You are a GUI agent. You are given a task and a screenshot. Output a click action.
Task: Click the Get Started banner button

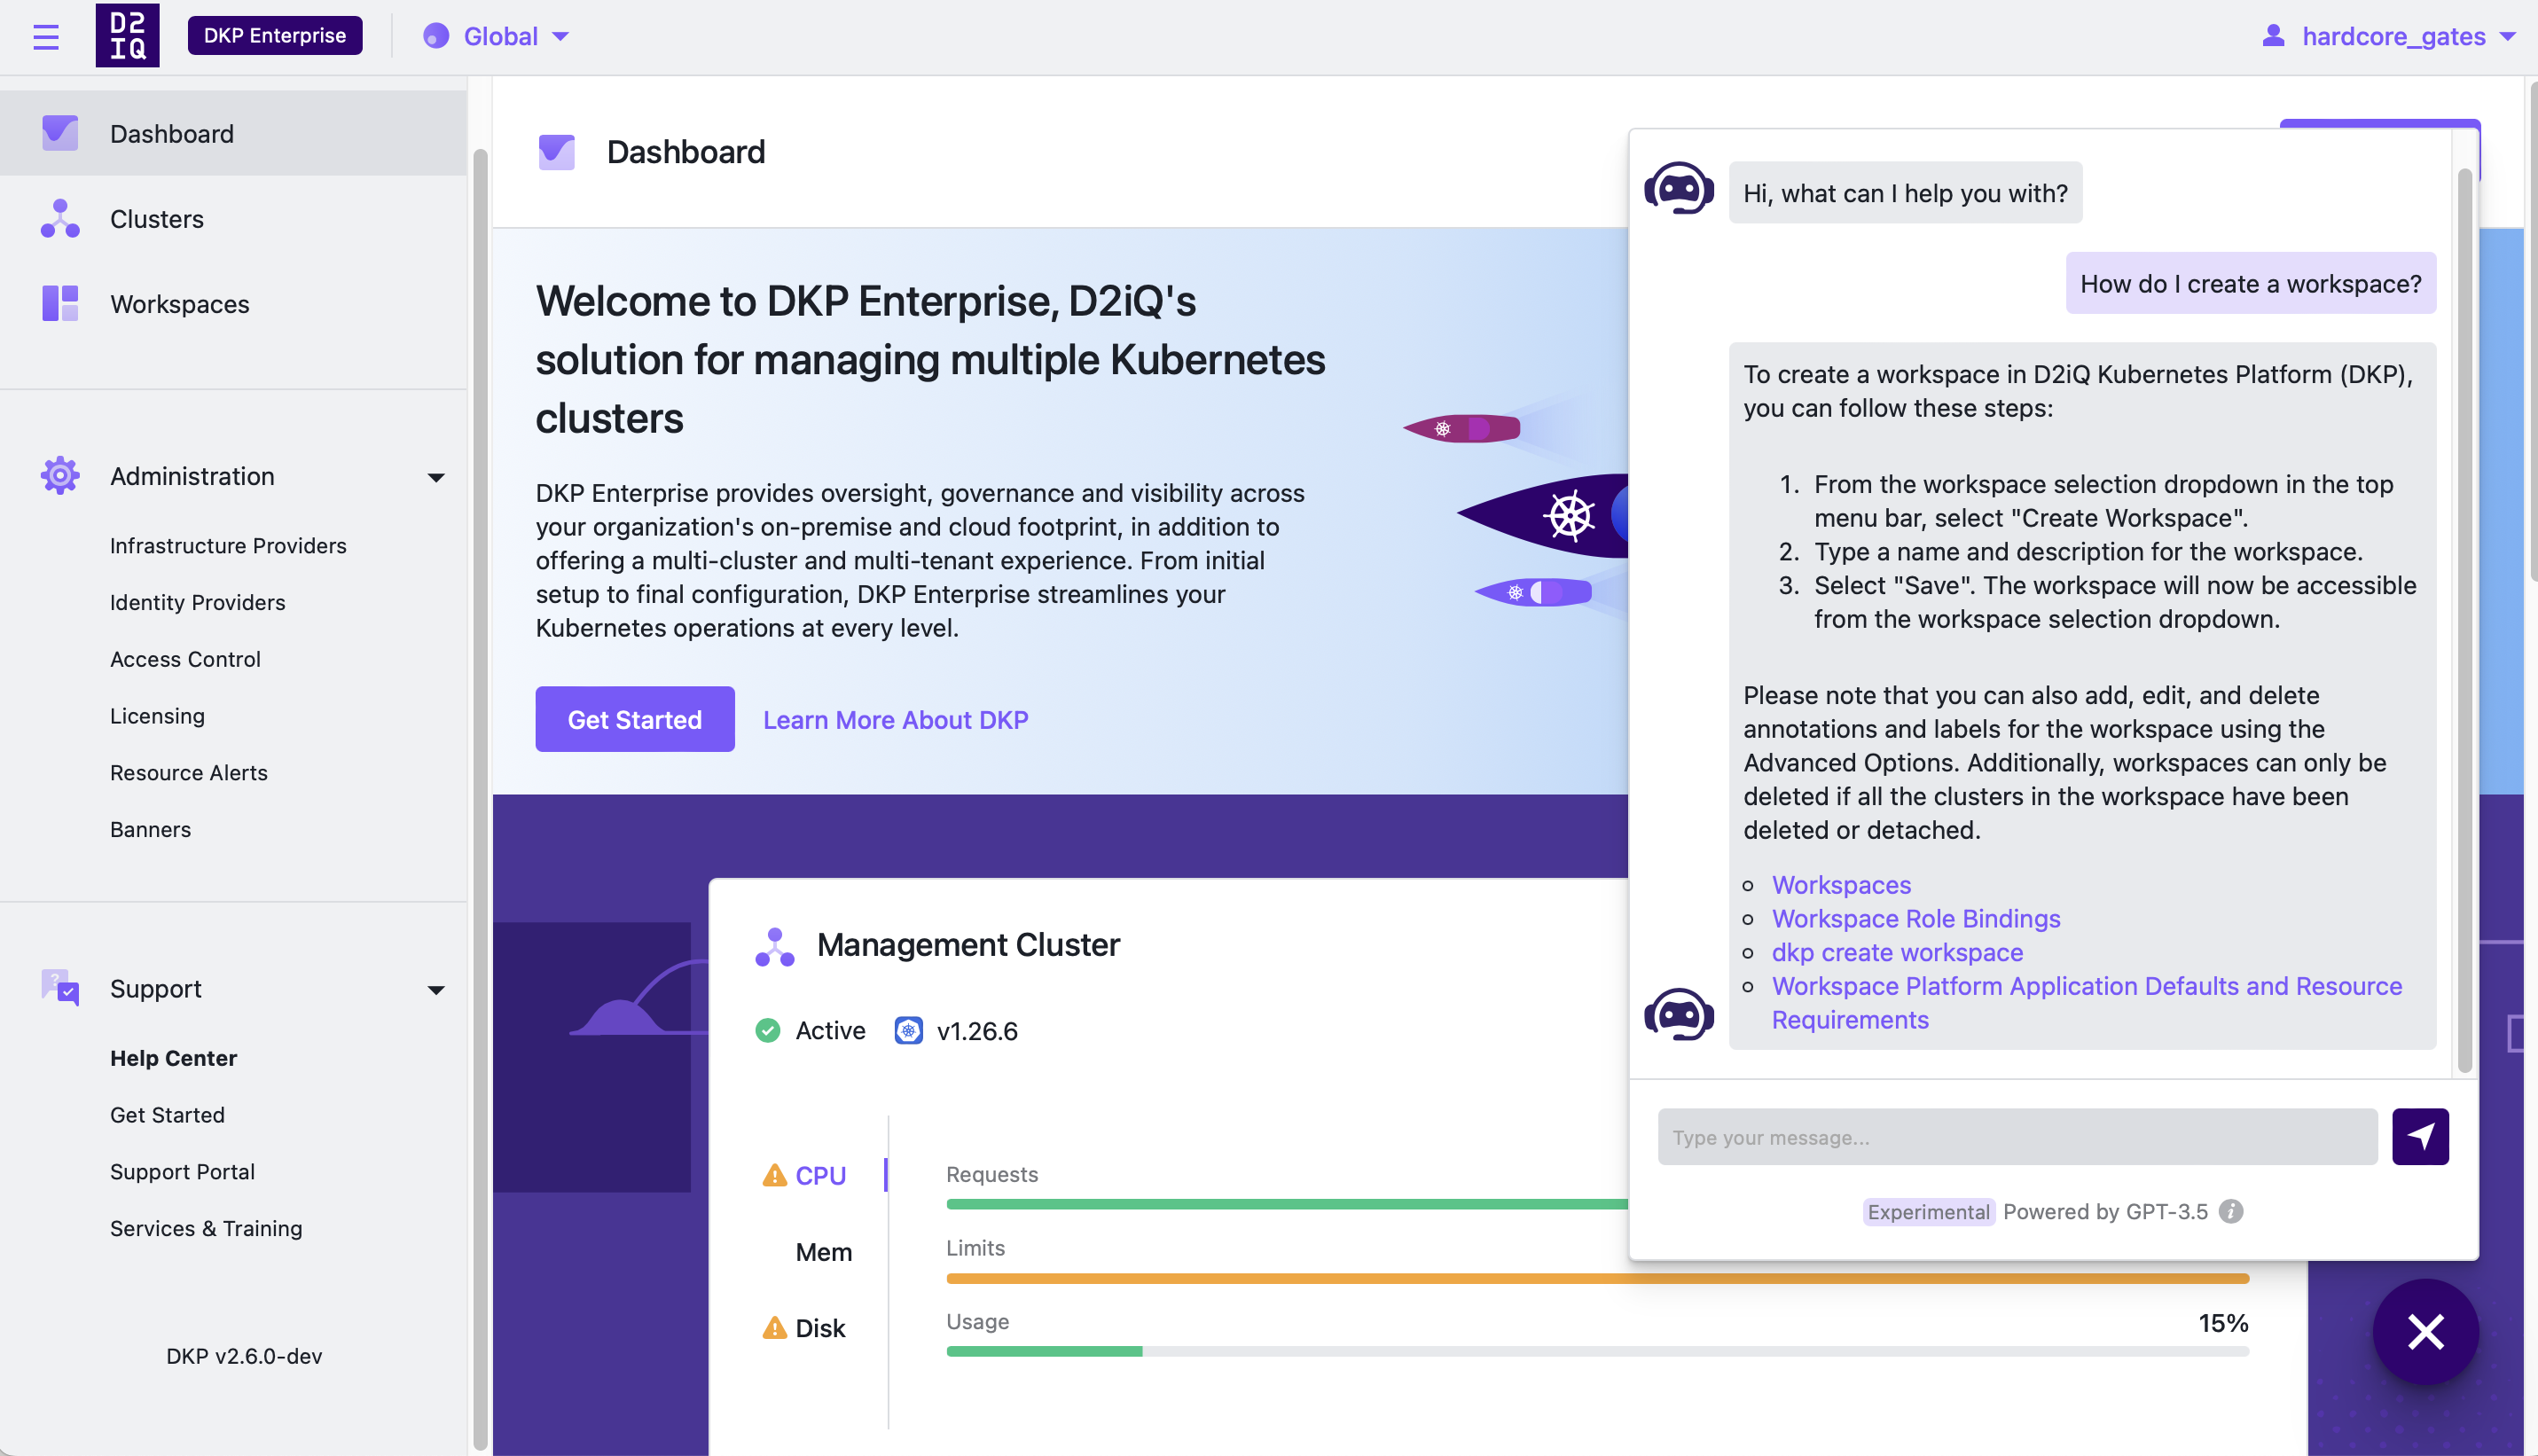coord(635,719)
